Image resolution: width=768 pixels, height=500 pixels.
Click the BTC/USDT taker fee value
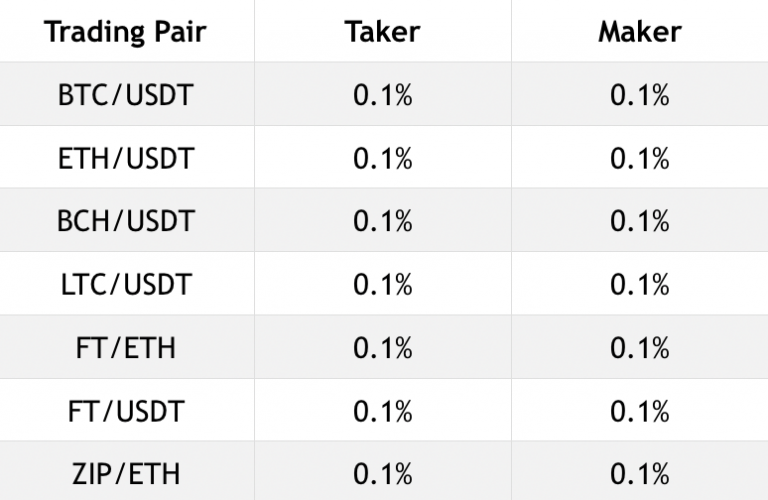pyautogui.click(x=383, y=95)
